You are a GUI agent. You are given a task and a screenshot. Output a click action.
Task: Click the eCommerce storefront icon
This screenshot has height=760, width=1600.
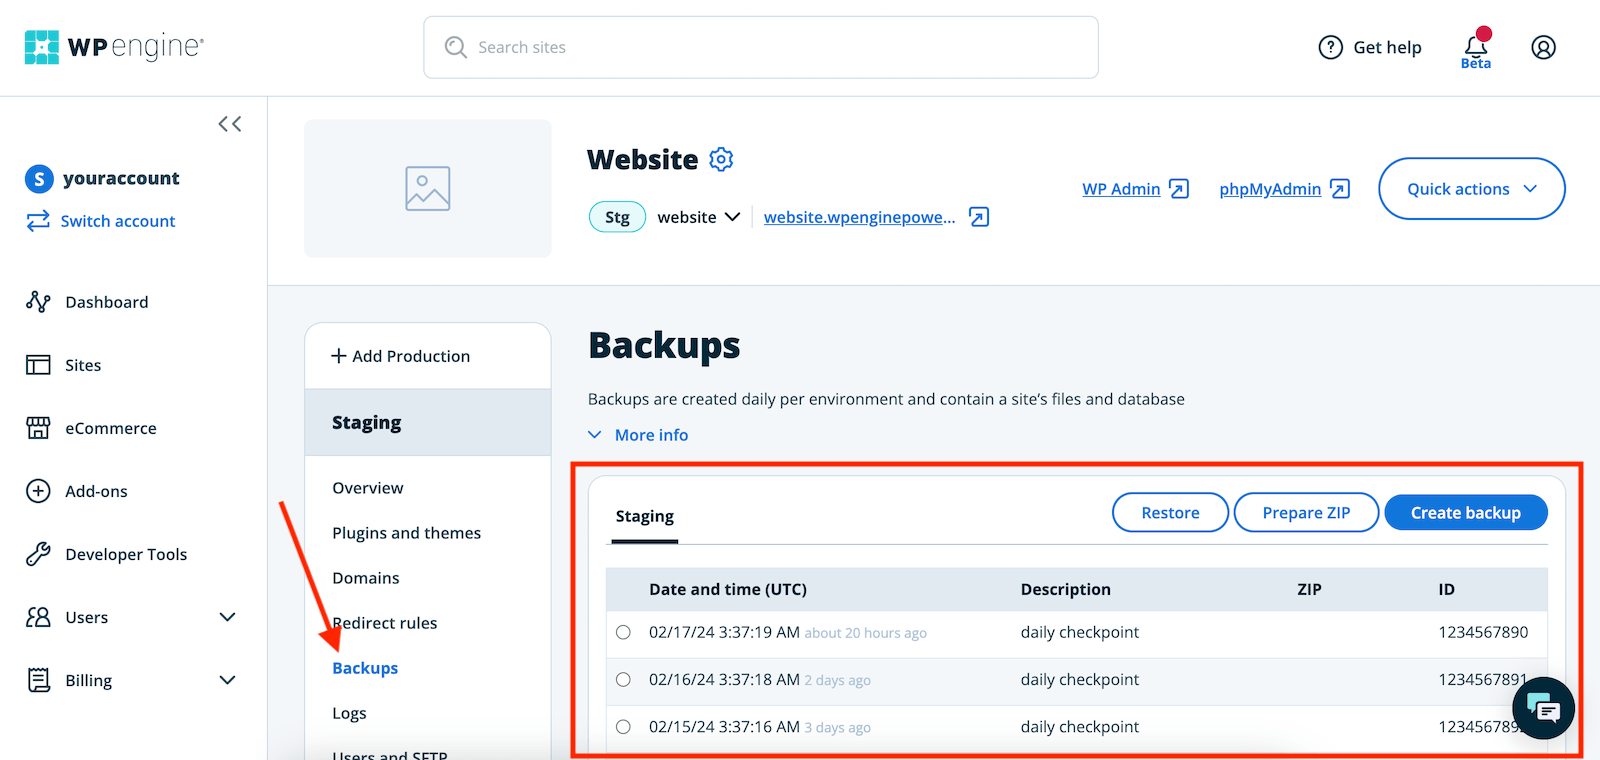point(38,428)
